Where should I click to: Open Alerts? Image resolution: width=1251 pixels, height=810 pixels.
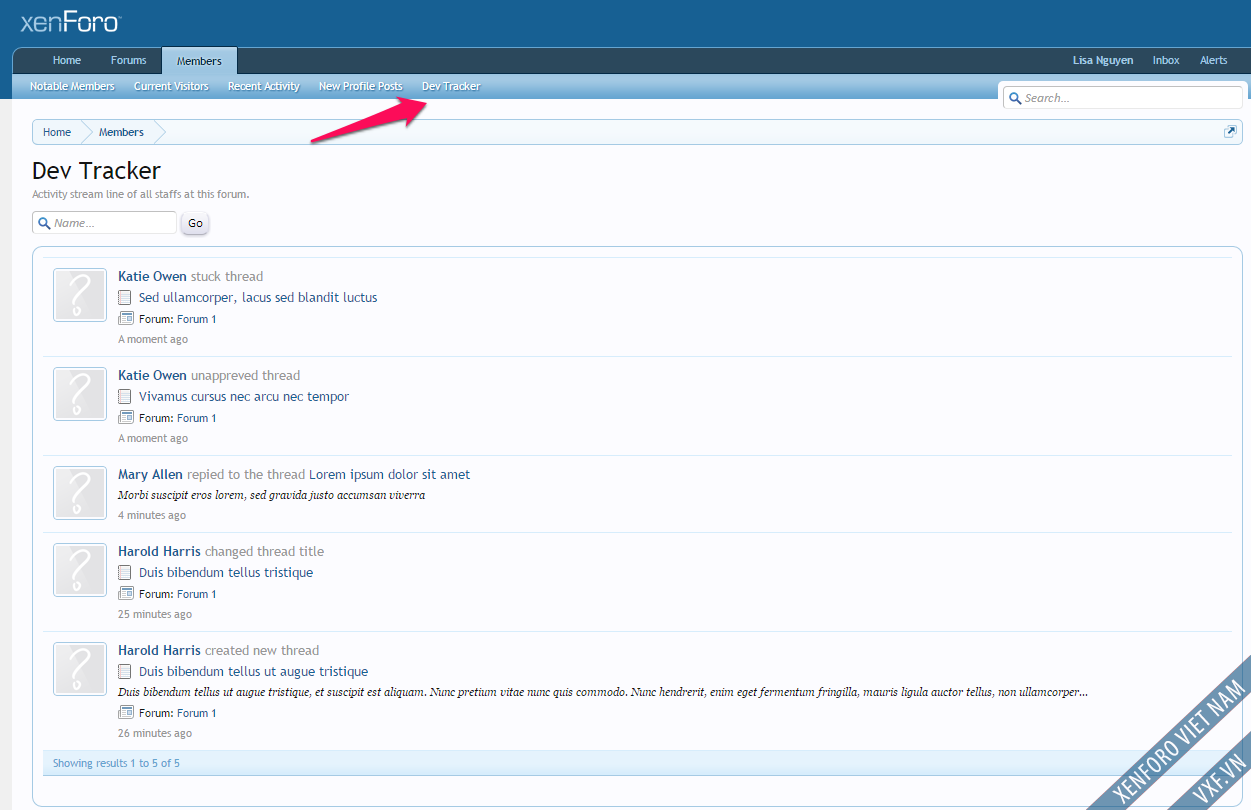point(1214,60)
